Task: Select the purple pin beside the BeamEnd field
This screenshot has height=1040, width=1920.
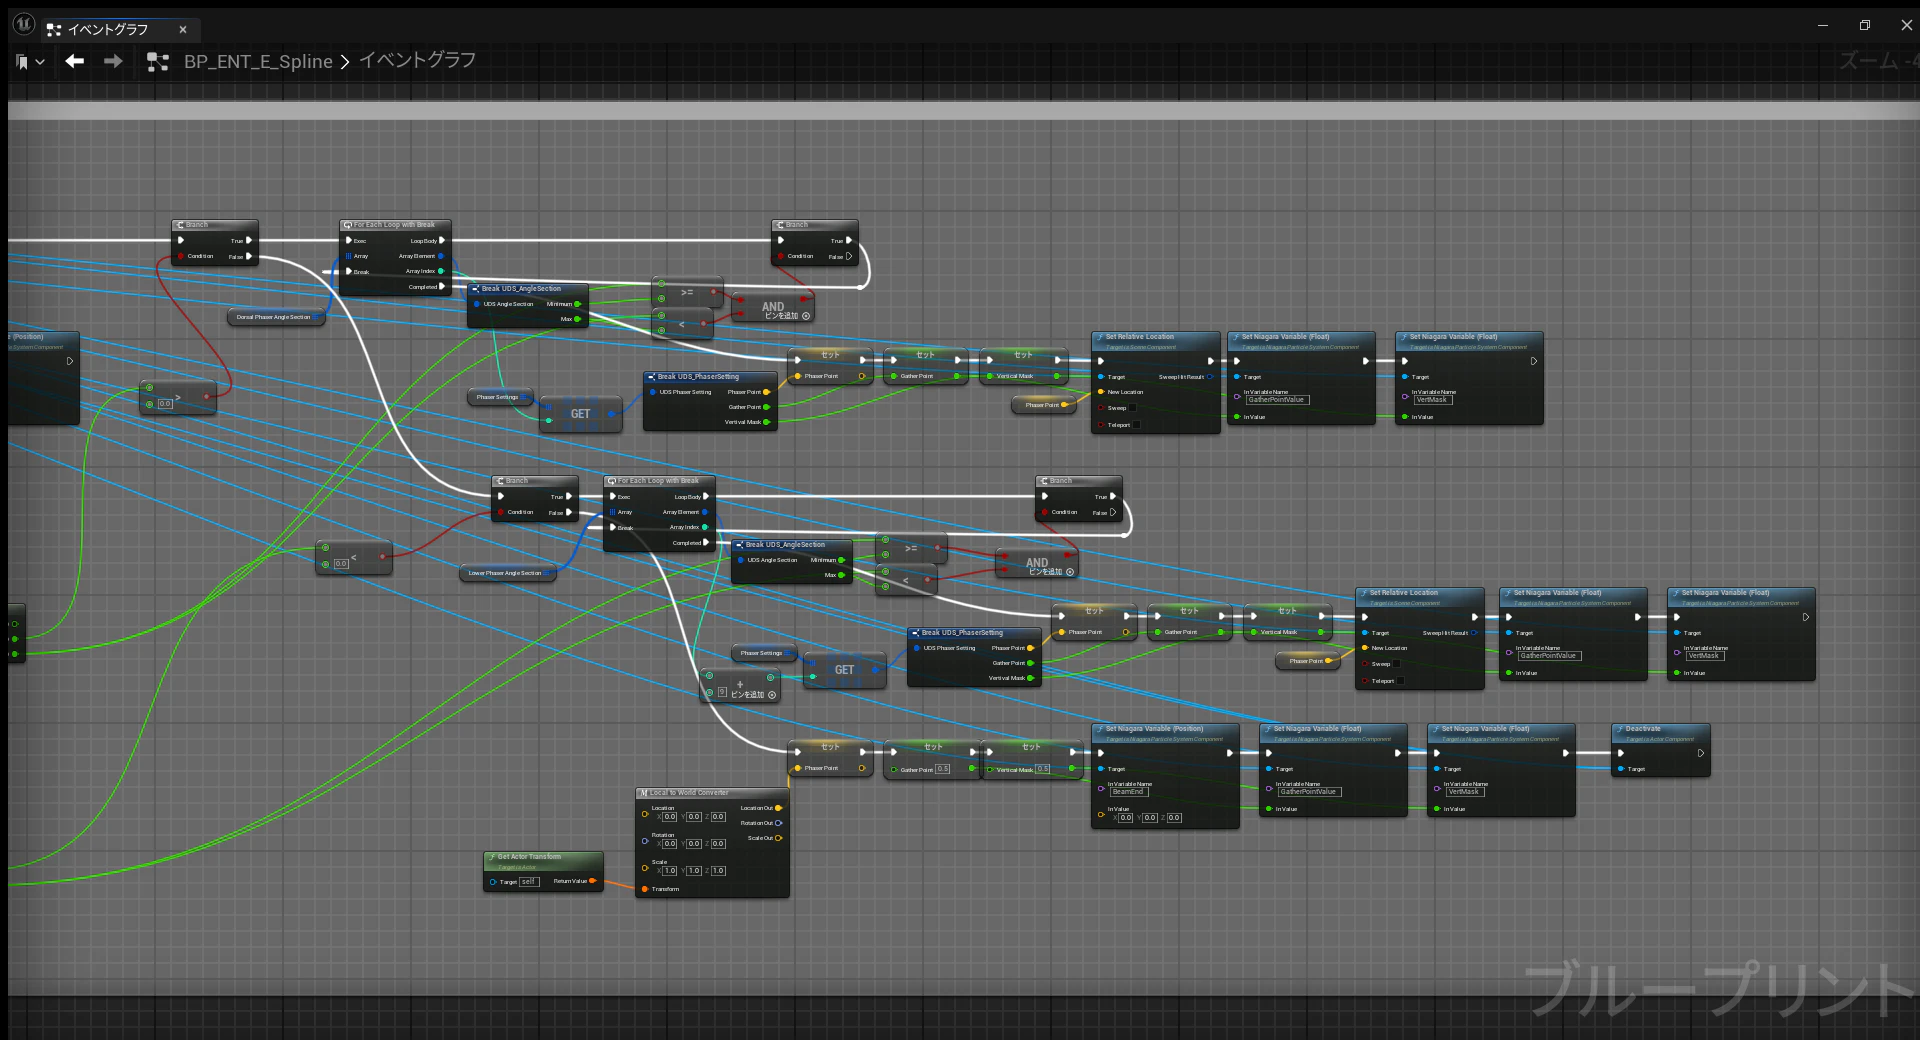Action: click(1101, 789)
